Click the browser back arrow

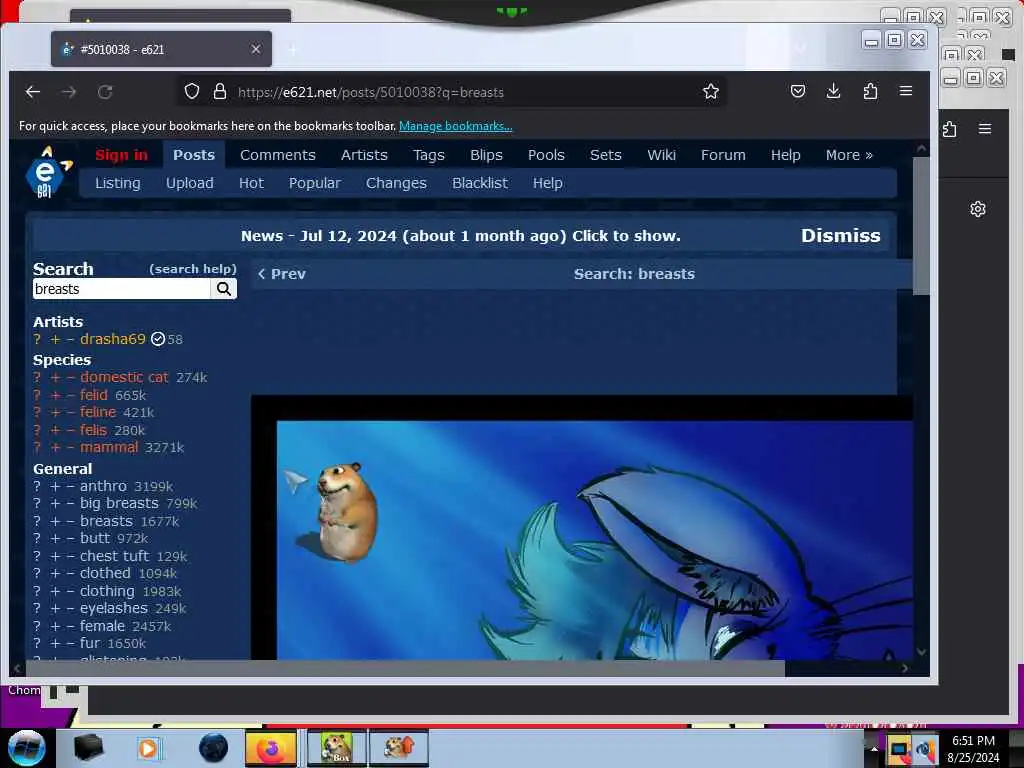coord(33,92)
